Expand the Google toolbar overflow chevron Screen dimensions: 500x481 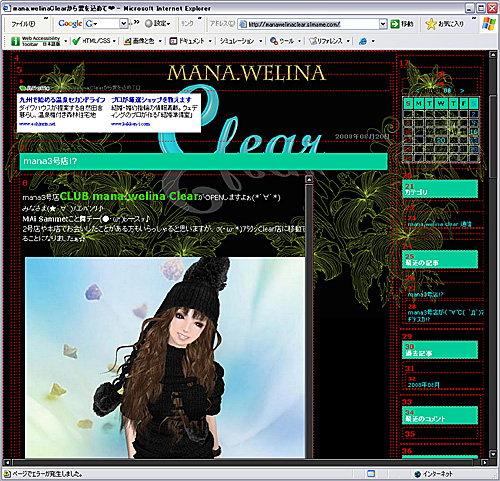point(136,22)
